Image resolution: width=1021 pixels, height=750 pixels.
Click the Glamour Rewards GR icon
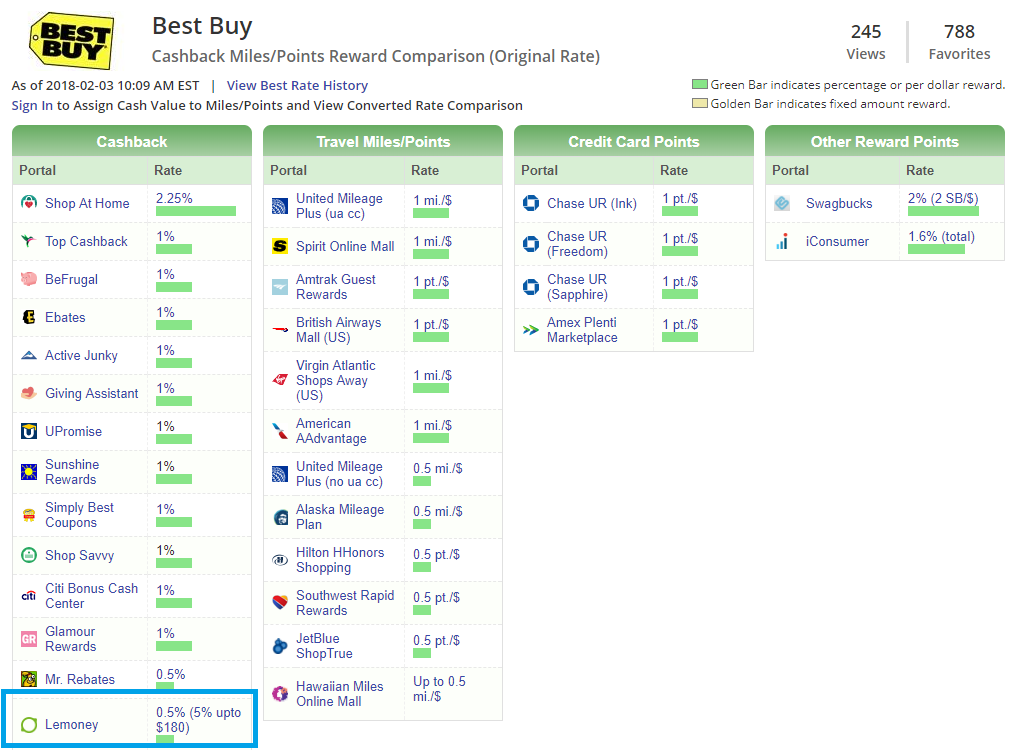click(29, 639)
